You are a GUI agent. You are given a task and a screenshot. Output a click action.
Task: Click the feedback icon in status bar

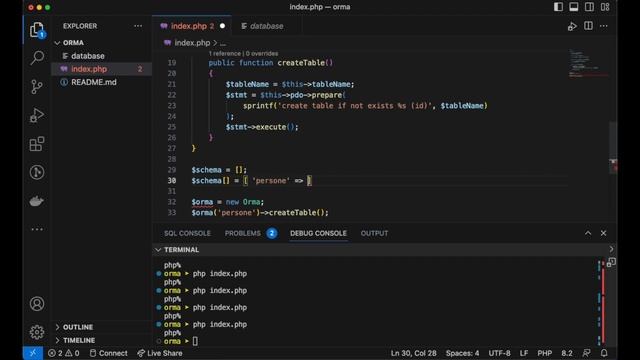pyautogui.click(x=587, y=353)
